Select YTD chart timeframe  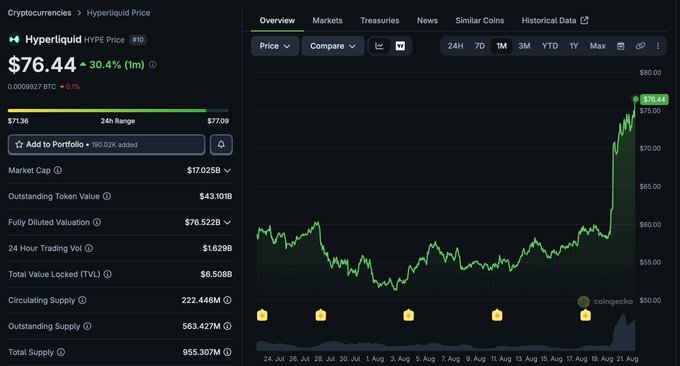pyautogui.click(x=550, y=46)
